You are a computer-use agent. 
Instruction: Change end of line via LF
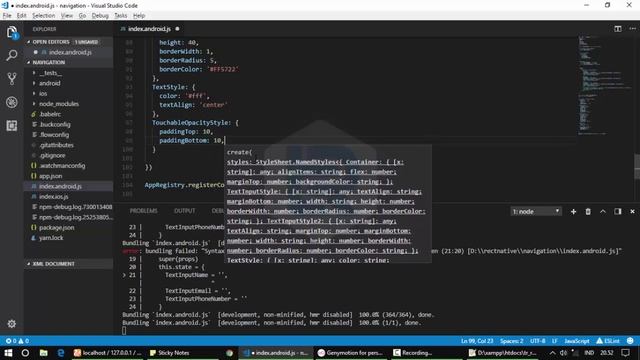(x=555, y=341)
